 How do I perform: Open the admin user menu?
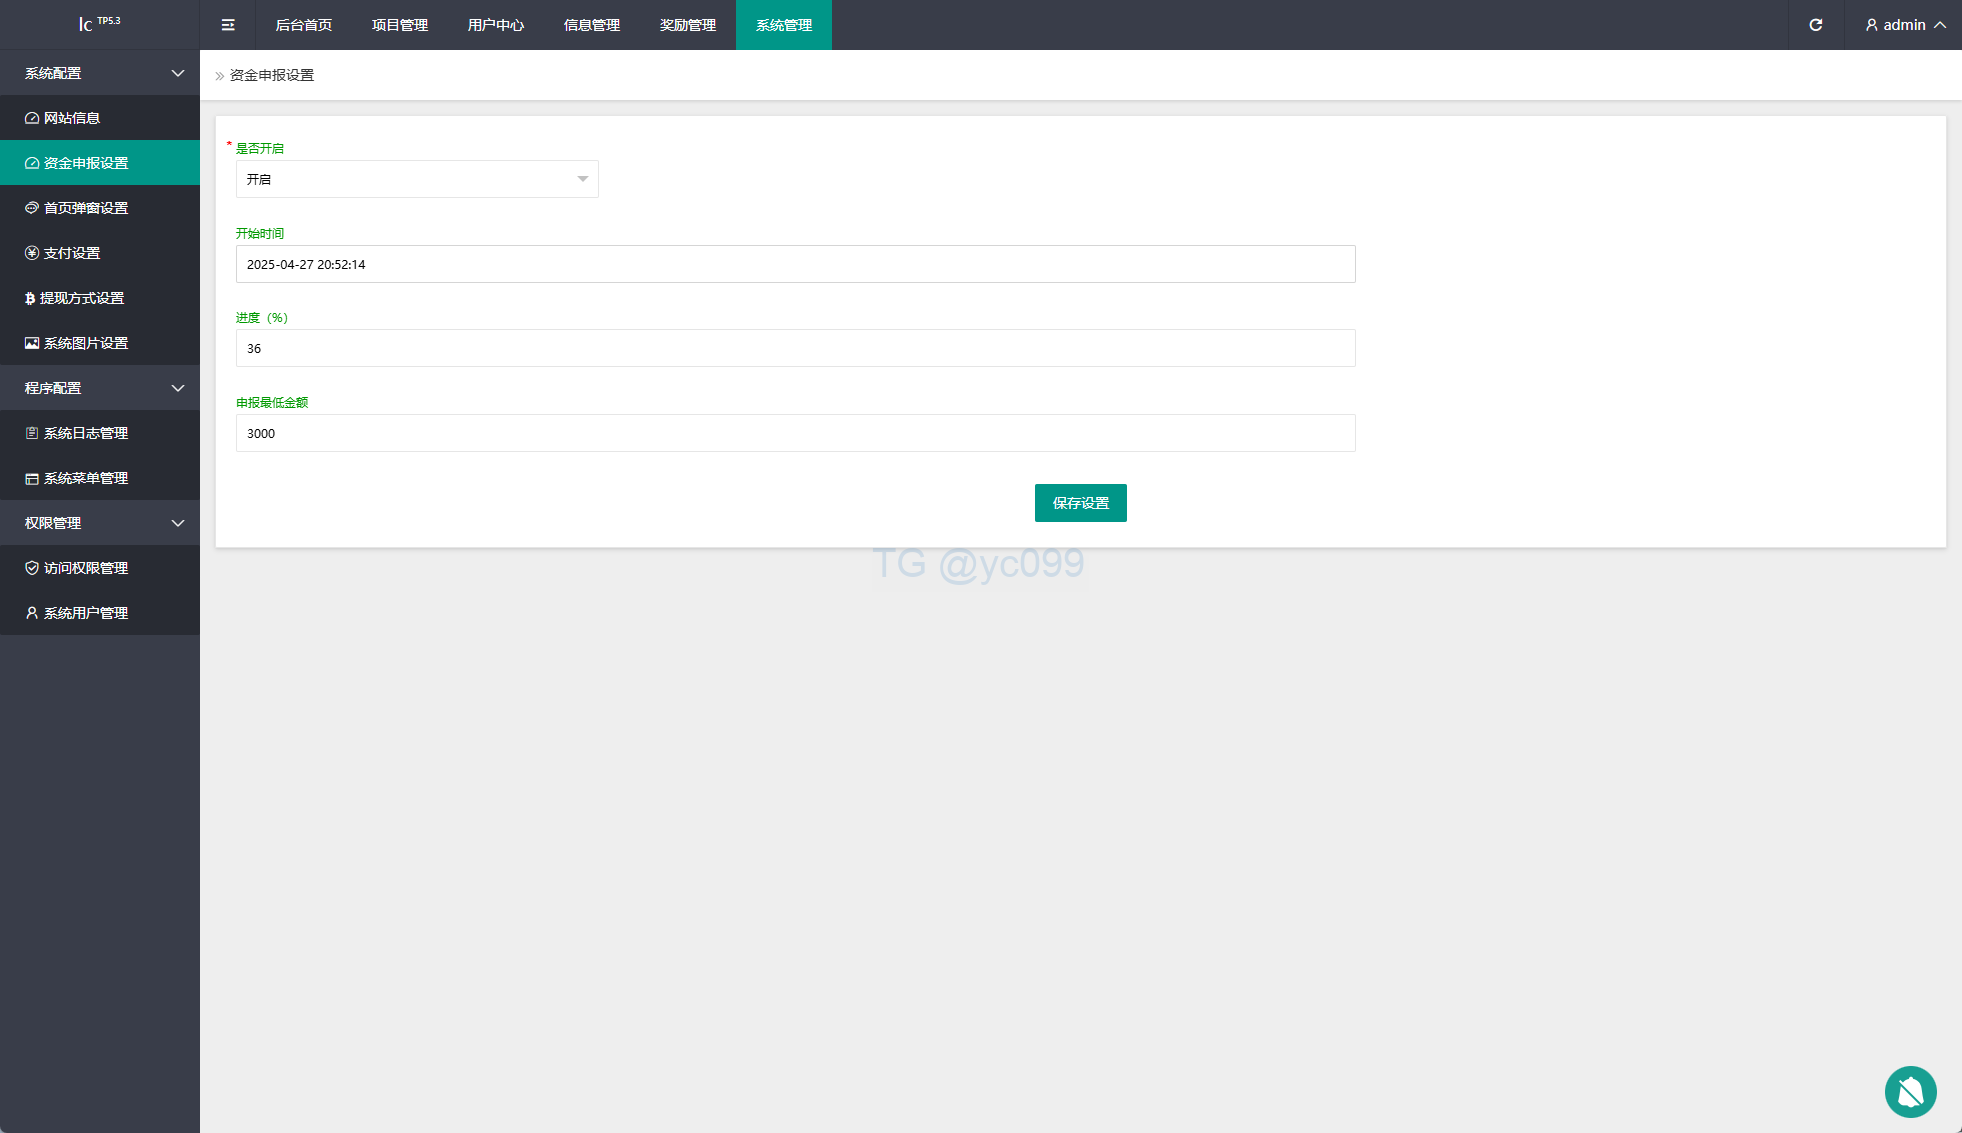point(1905,25)
